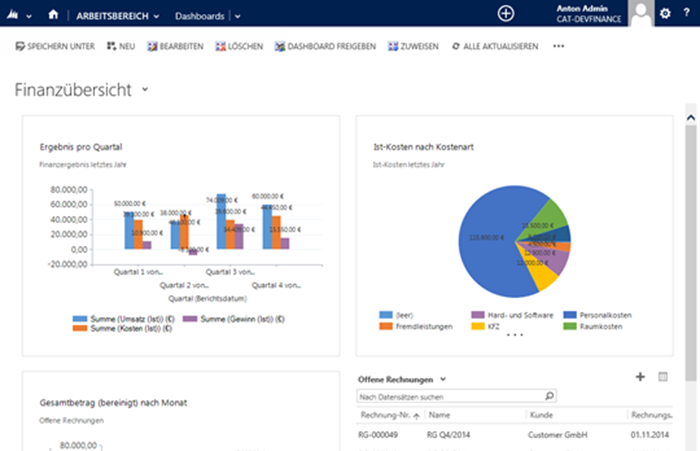
Task: Click the Dashboards navigation item
Action: point(199,16)
